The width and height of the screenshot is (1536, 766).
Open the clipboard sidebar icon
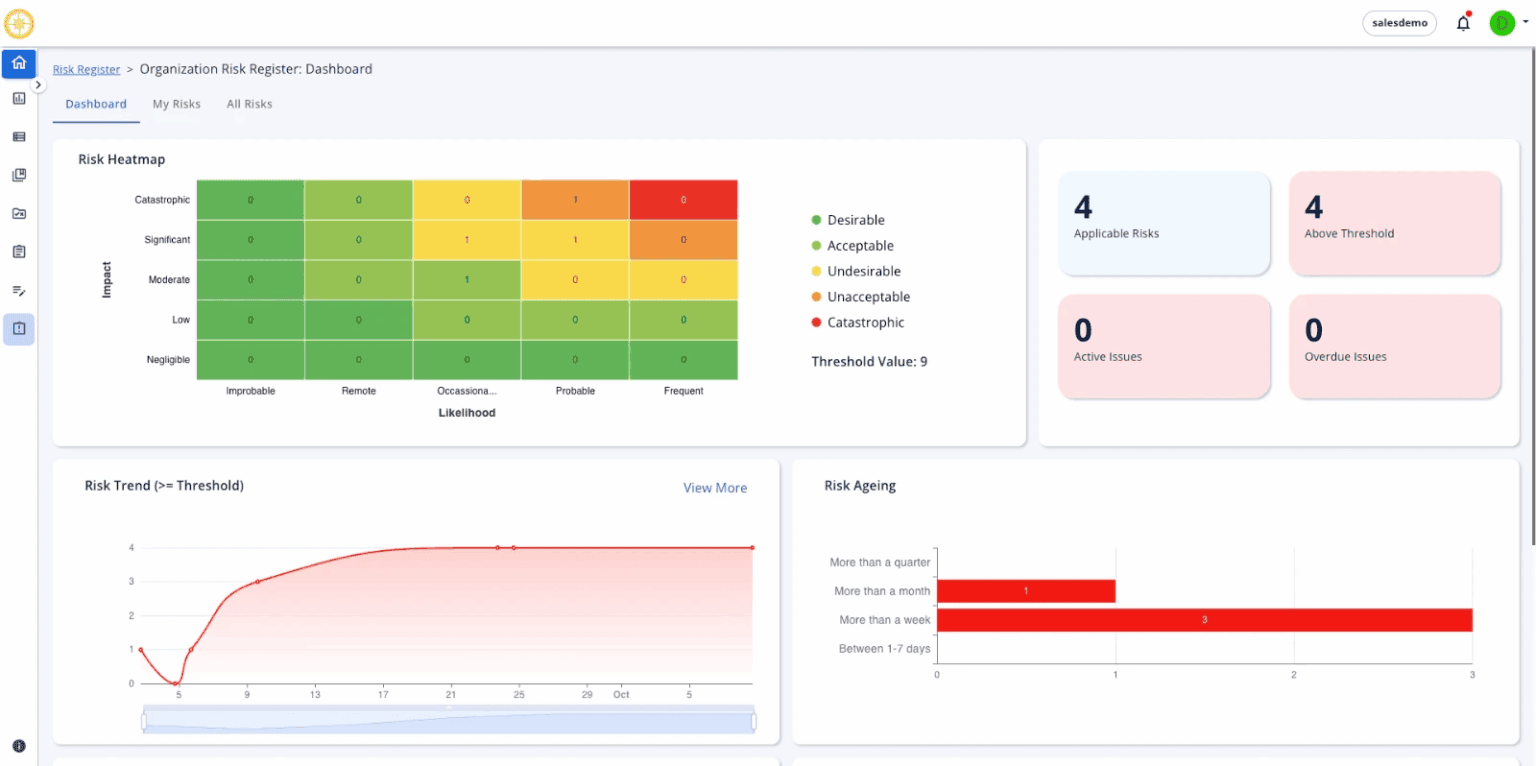coord(19,251)
